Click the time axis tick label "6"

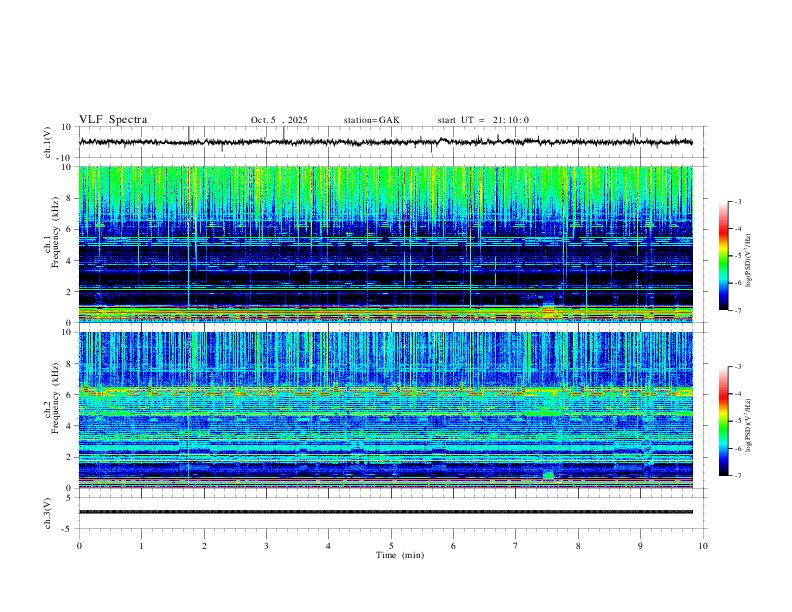(x=453, y=546)
